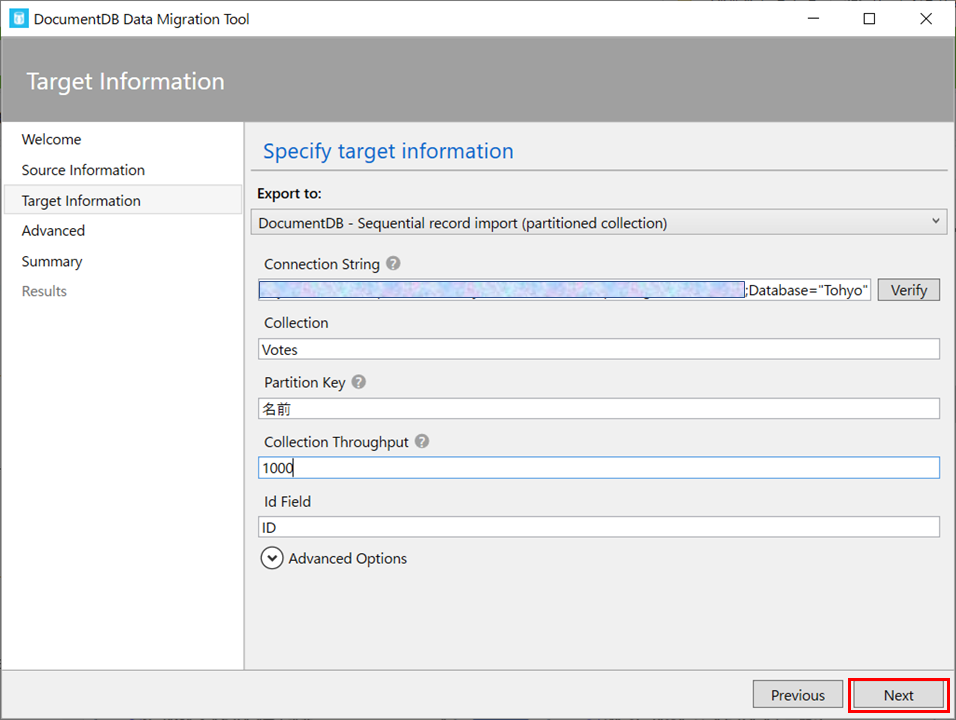The height and width of the screenshot is (720, 956).
Task: Expand Advanced Options chevron
Action: (272, 558)
